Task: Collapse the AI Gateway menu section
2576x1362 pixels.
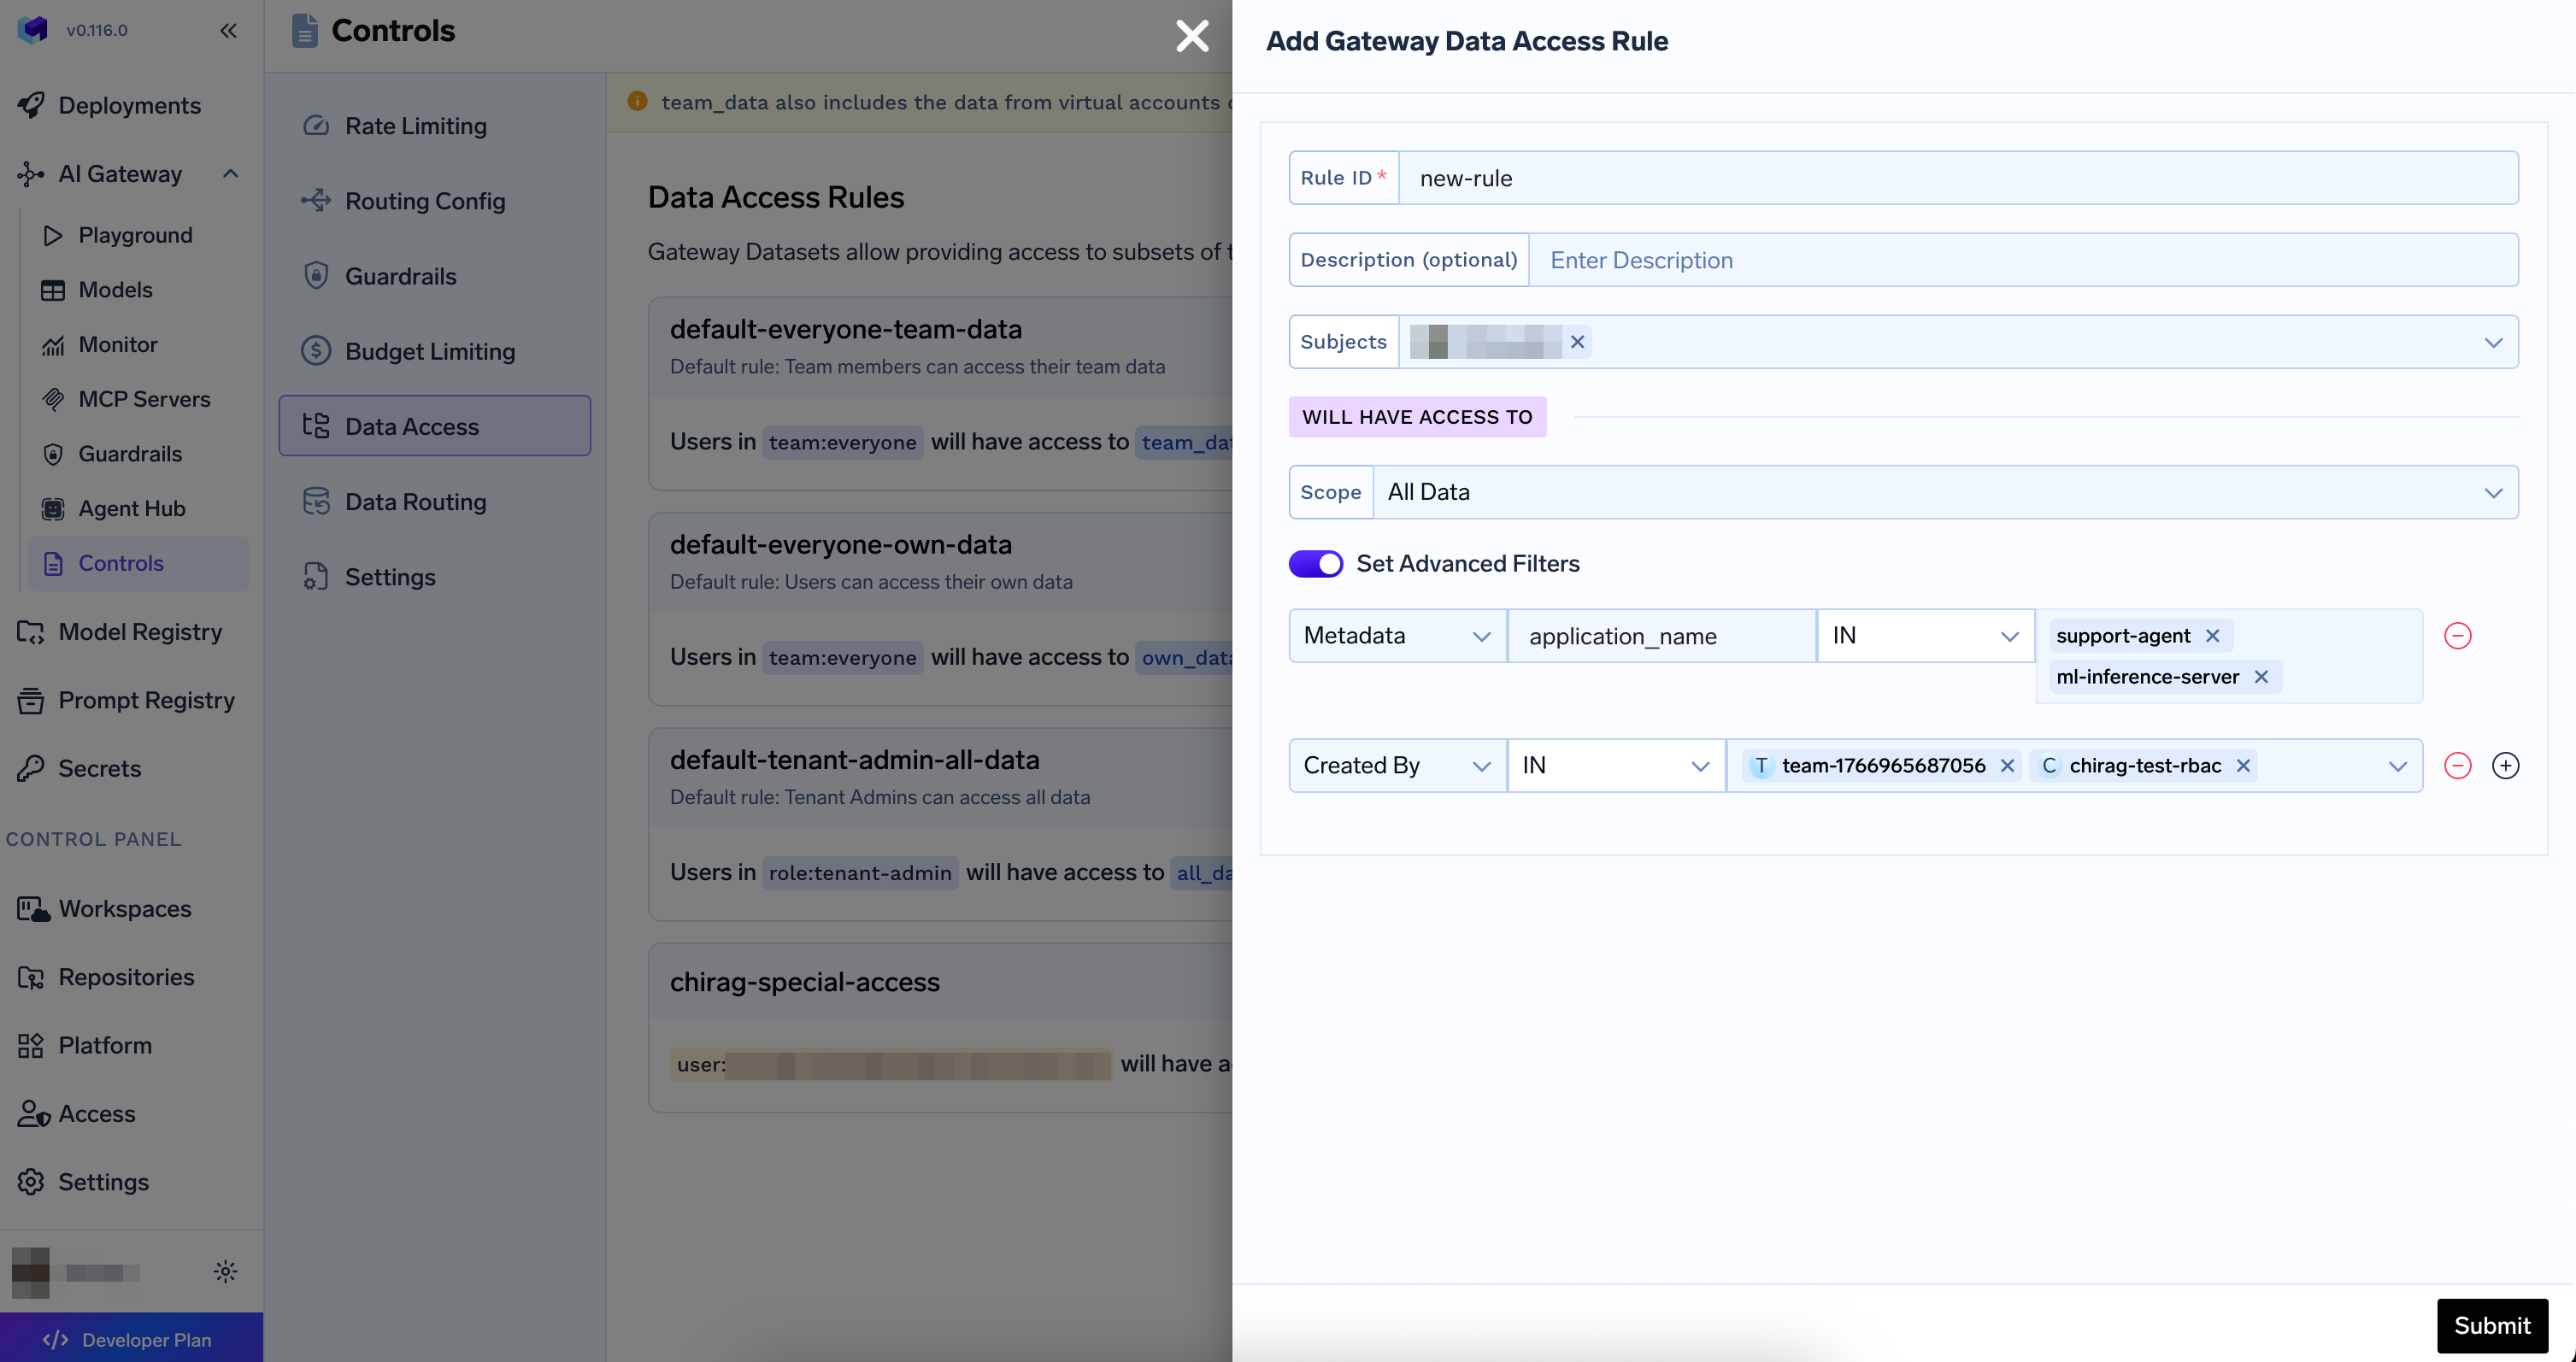Action: click(x=230, y=174)
